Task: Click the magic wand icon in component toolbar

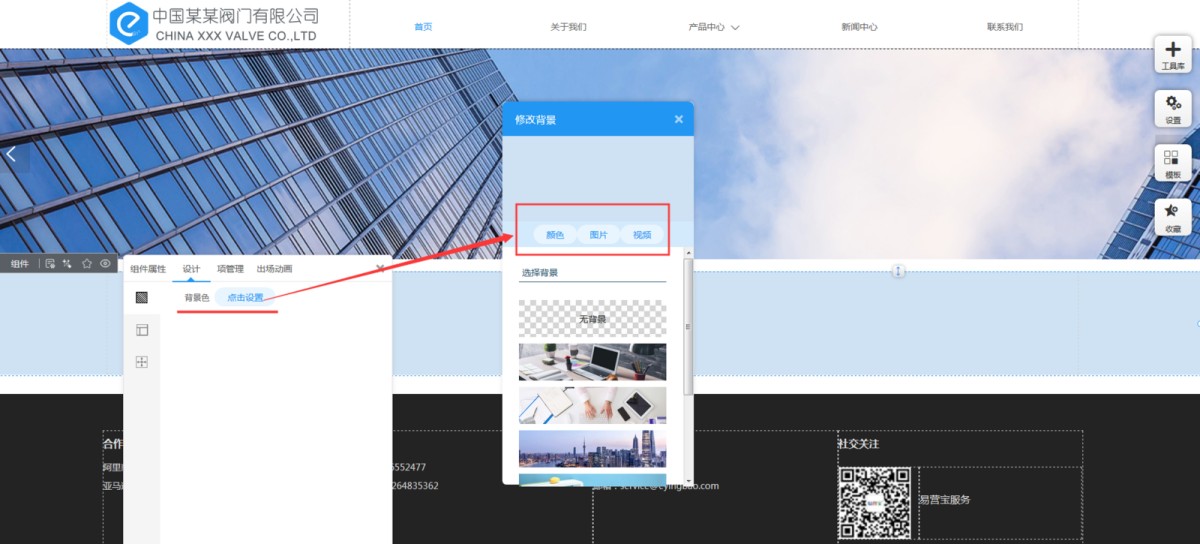Action: (68, 264)
